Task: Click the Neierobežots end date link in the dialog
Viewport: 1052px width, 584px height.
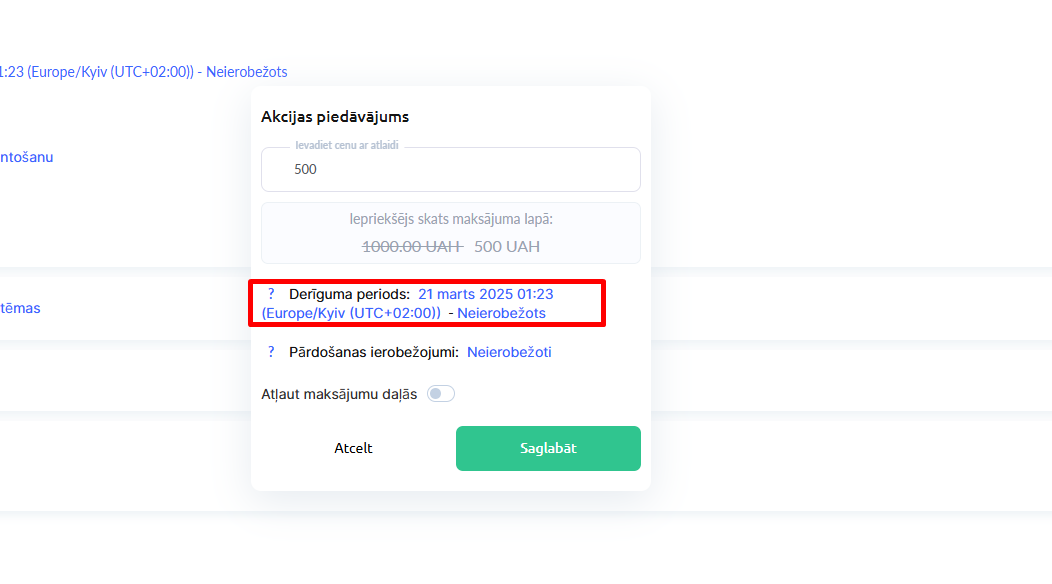Action: (x=501, y=313)
